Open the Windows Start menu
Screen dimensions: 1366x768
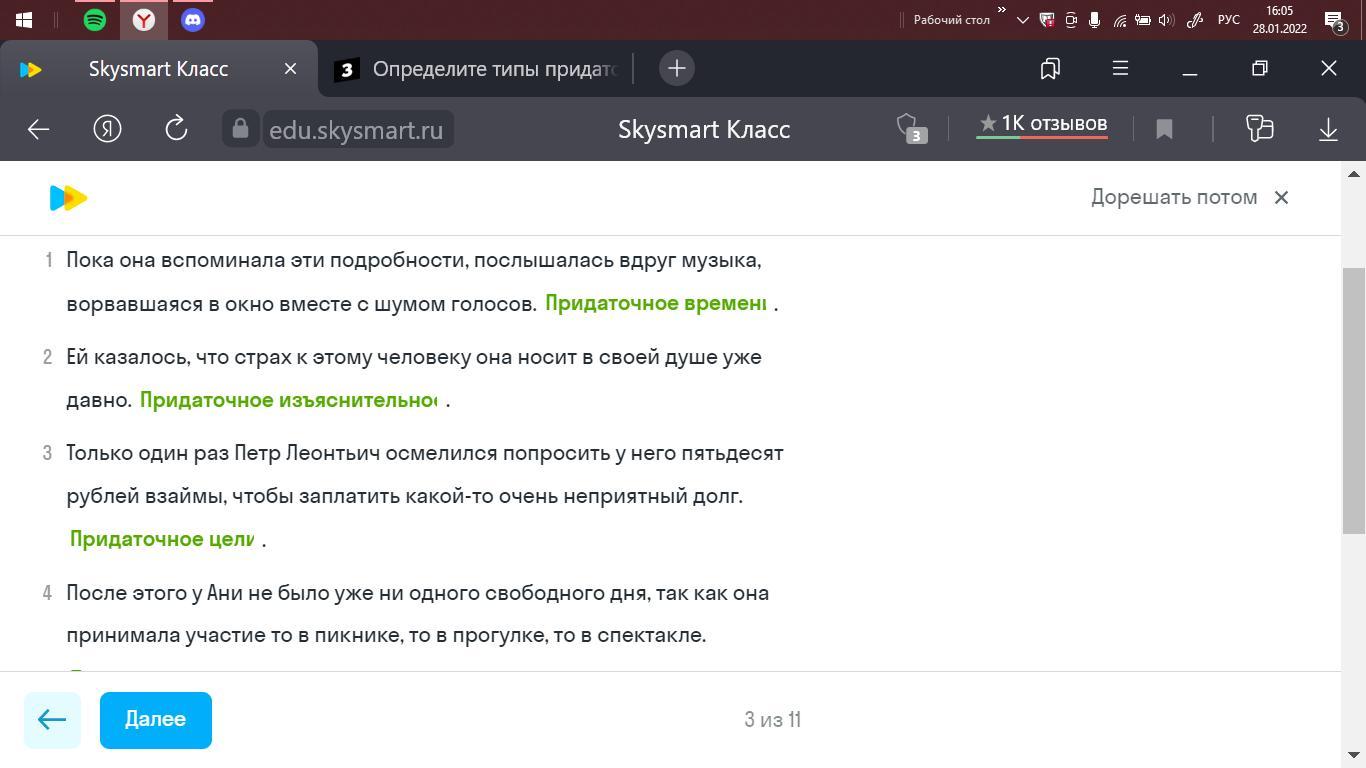[24, 19]
